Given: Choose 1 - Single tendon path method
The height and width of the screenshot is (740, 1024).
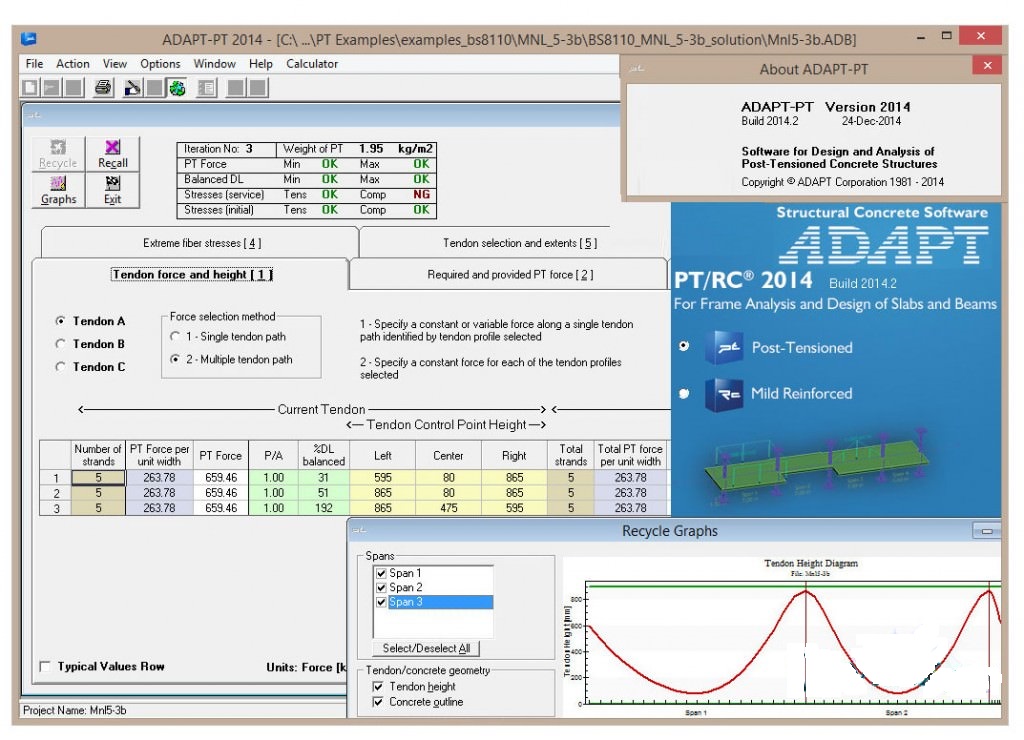Looking at the screenshot, I should tap(175, 336).
